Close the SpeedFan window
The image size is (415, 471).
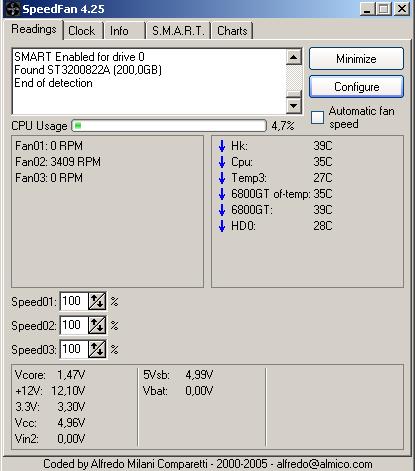coord(402,9)
